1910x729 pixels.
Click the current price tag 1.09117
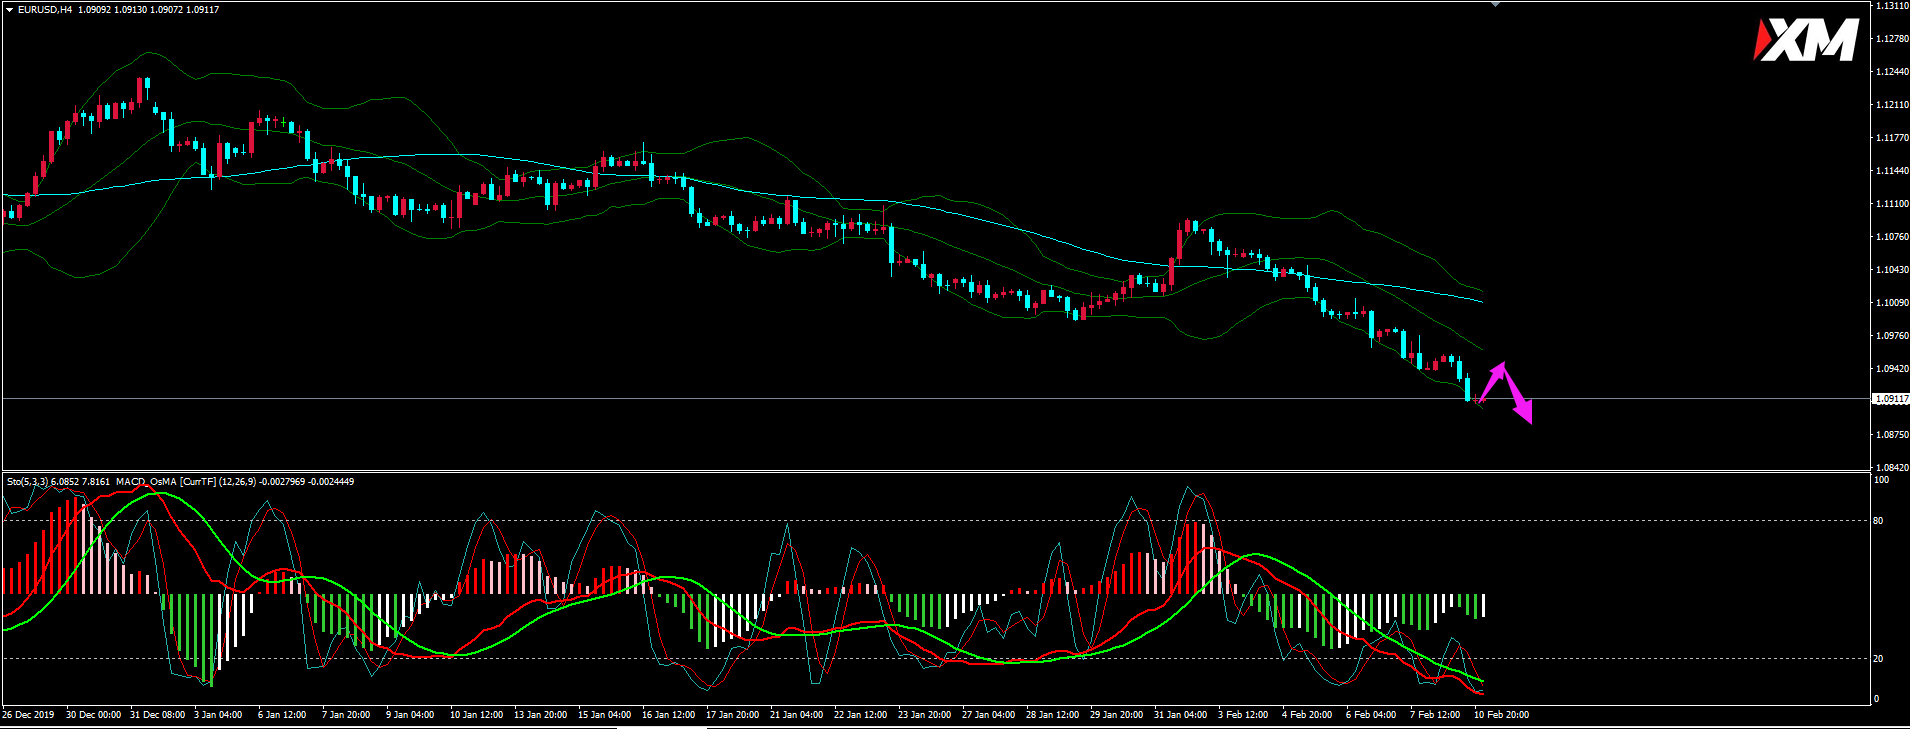tap(1890, 399)
